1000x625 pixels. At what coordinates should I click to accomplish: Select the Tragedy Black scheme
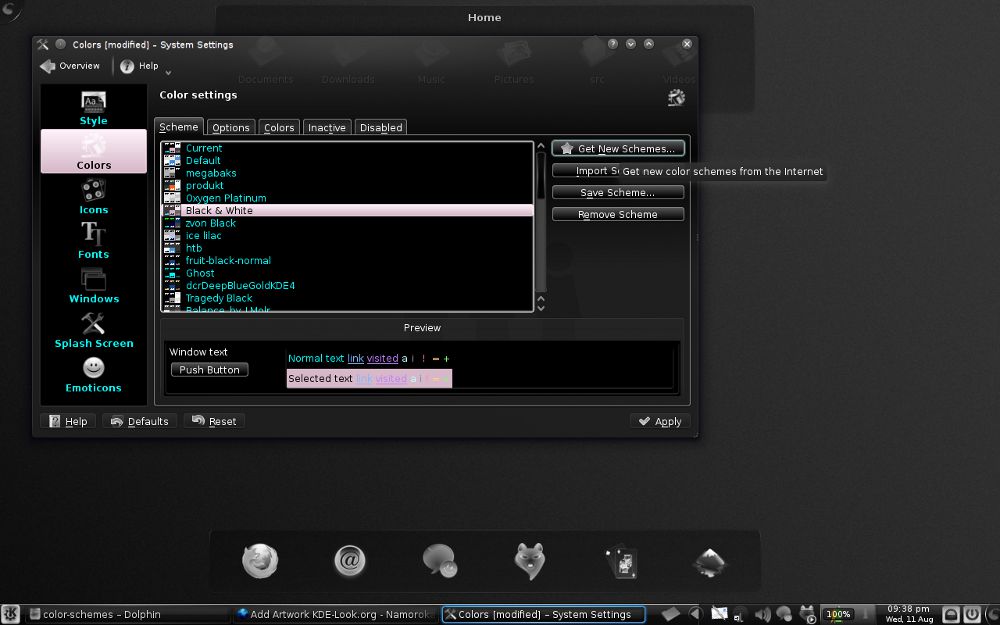pyautogui.click(x=348, y=298)
